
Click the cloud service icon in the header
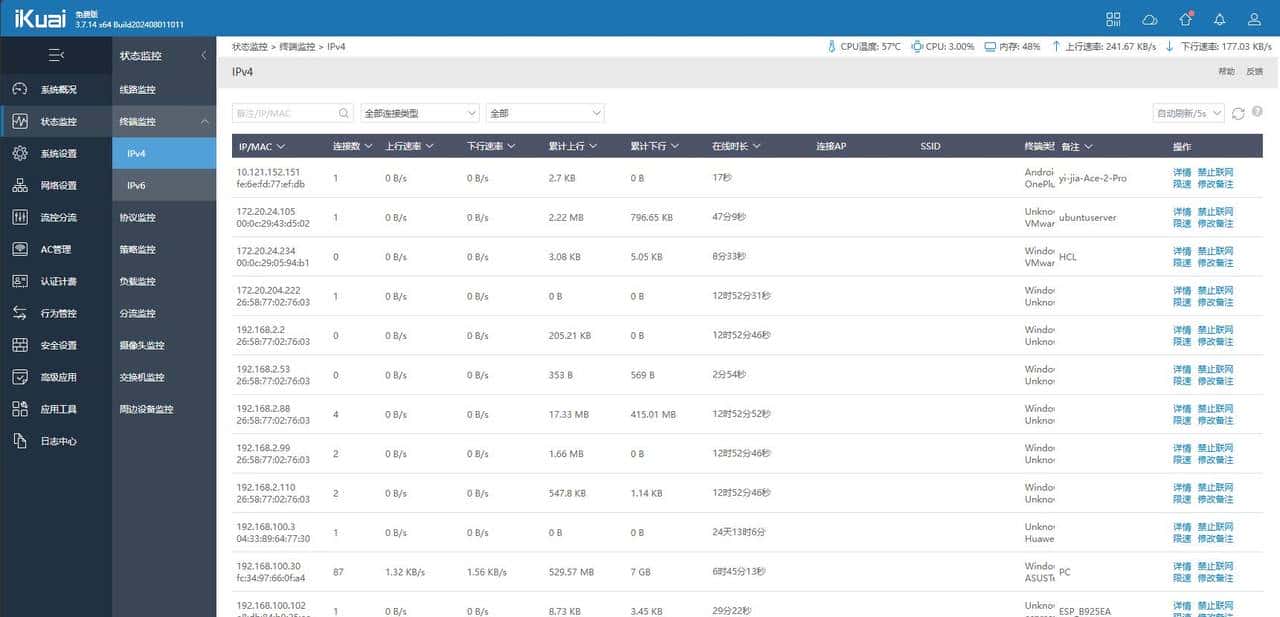tap(1149, 18)
